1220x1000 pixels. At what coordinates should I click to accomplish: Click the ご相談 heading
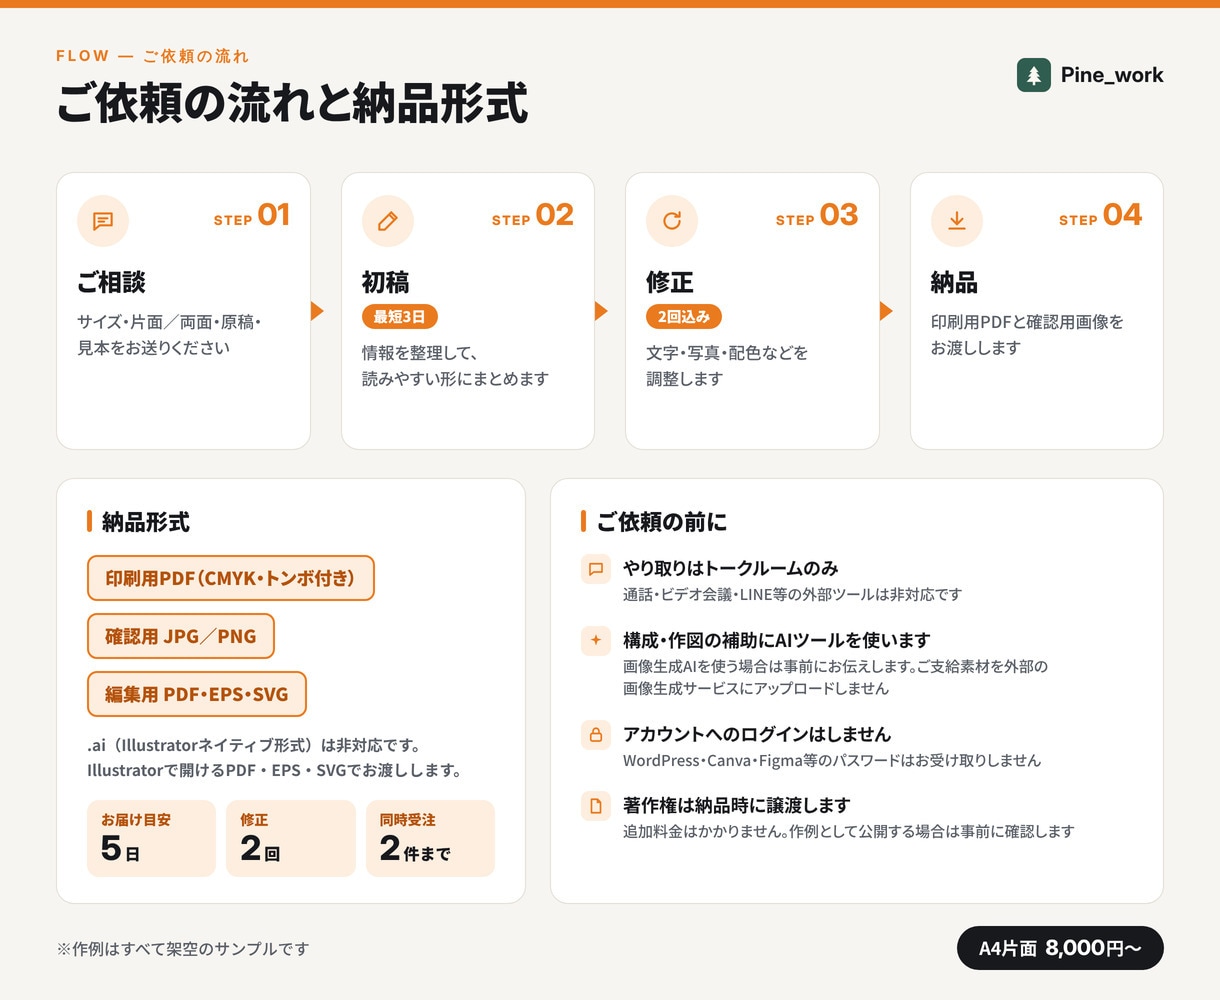pyautogui.click(x=112, y=283)
